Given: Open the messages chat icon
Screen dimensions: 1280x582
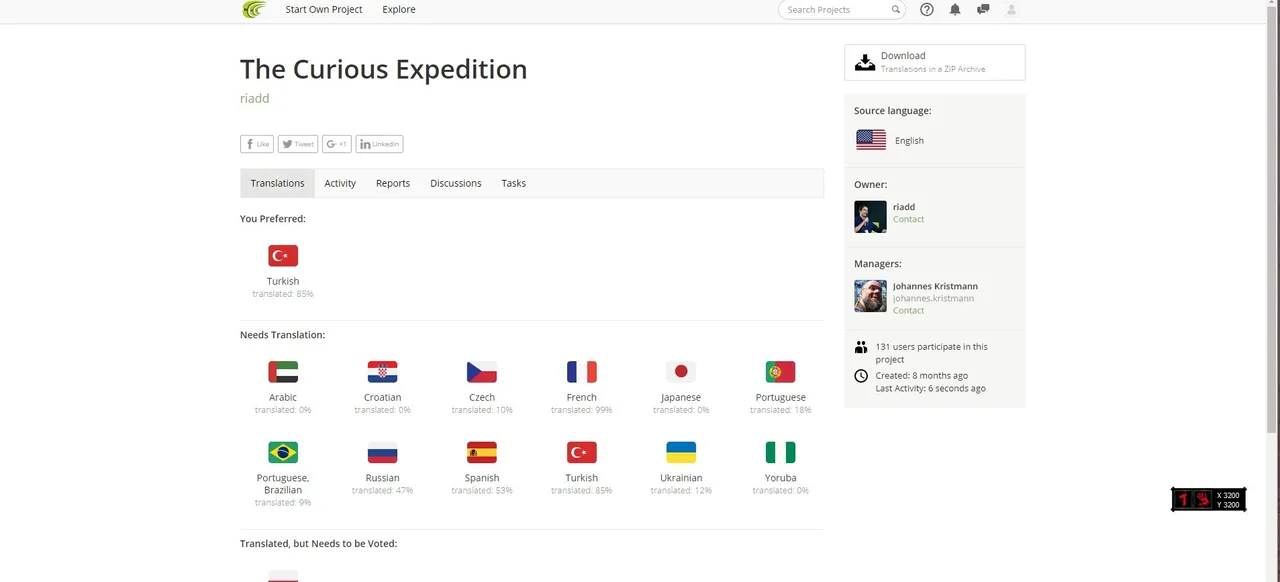Looking at the screenshot, I should tap(983, 10).
